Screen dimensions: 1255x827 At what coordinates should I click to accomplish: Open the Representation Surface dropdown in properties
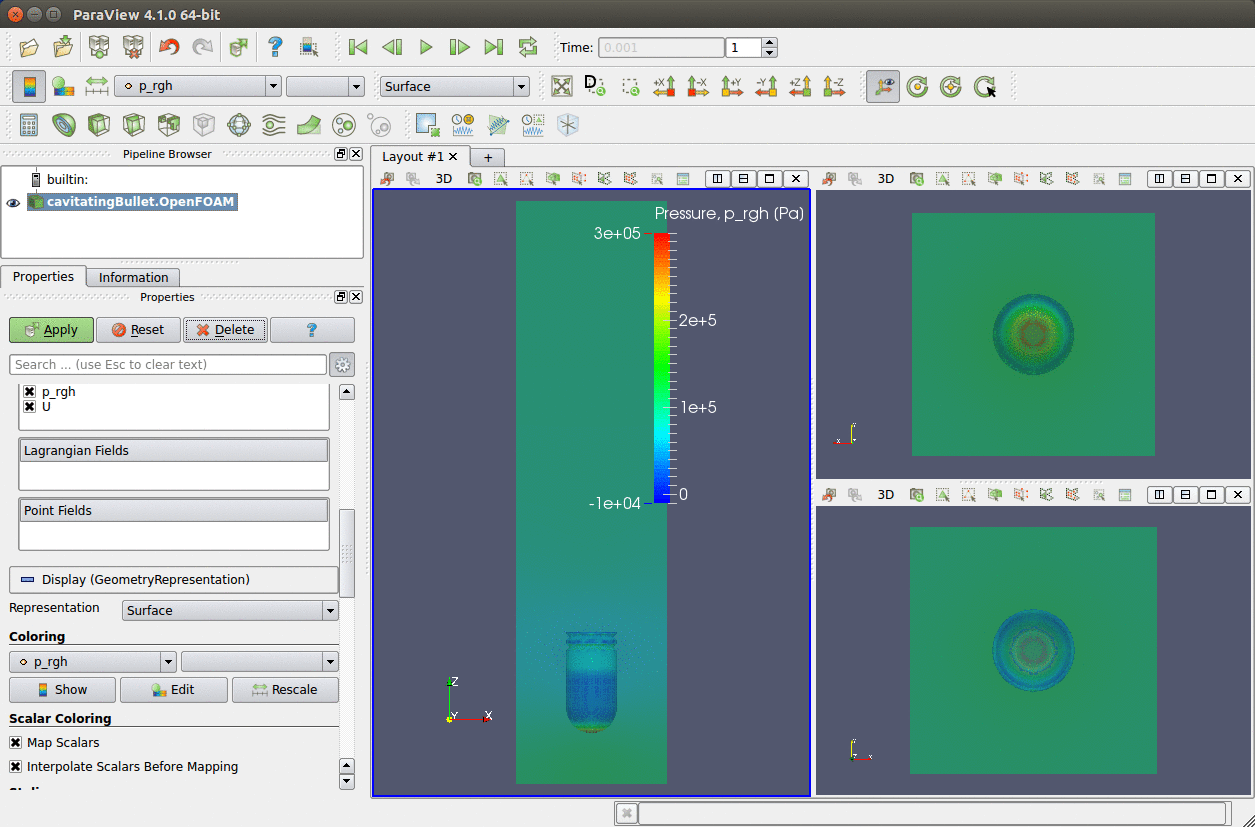pos(230,610)
